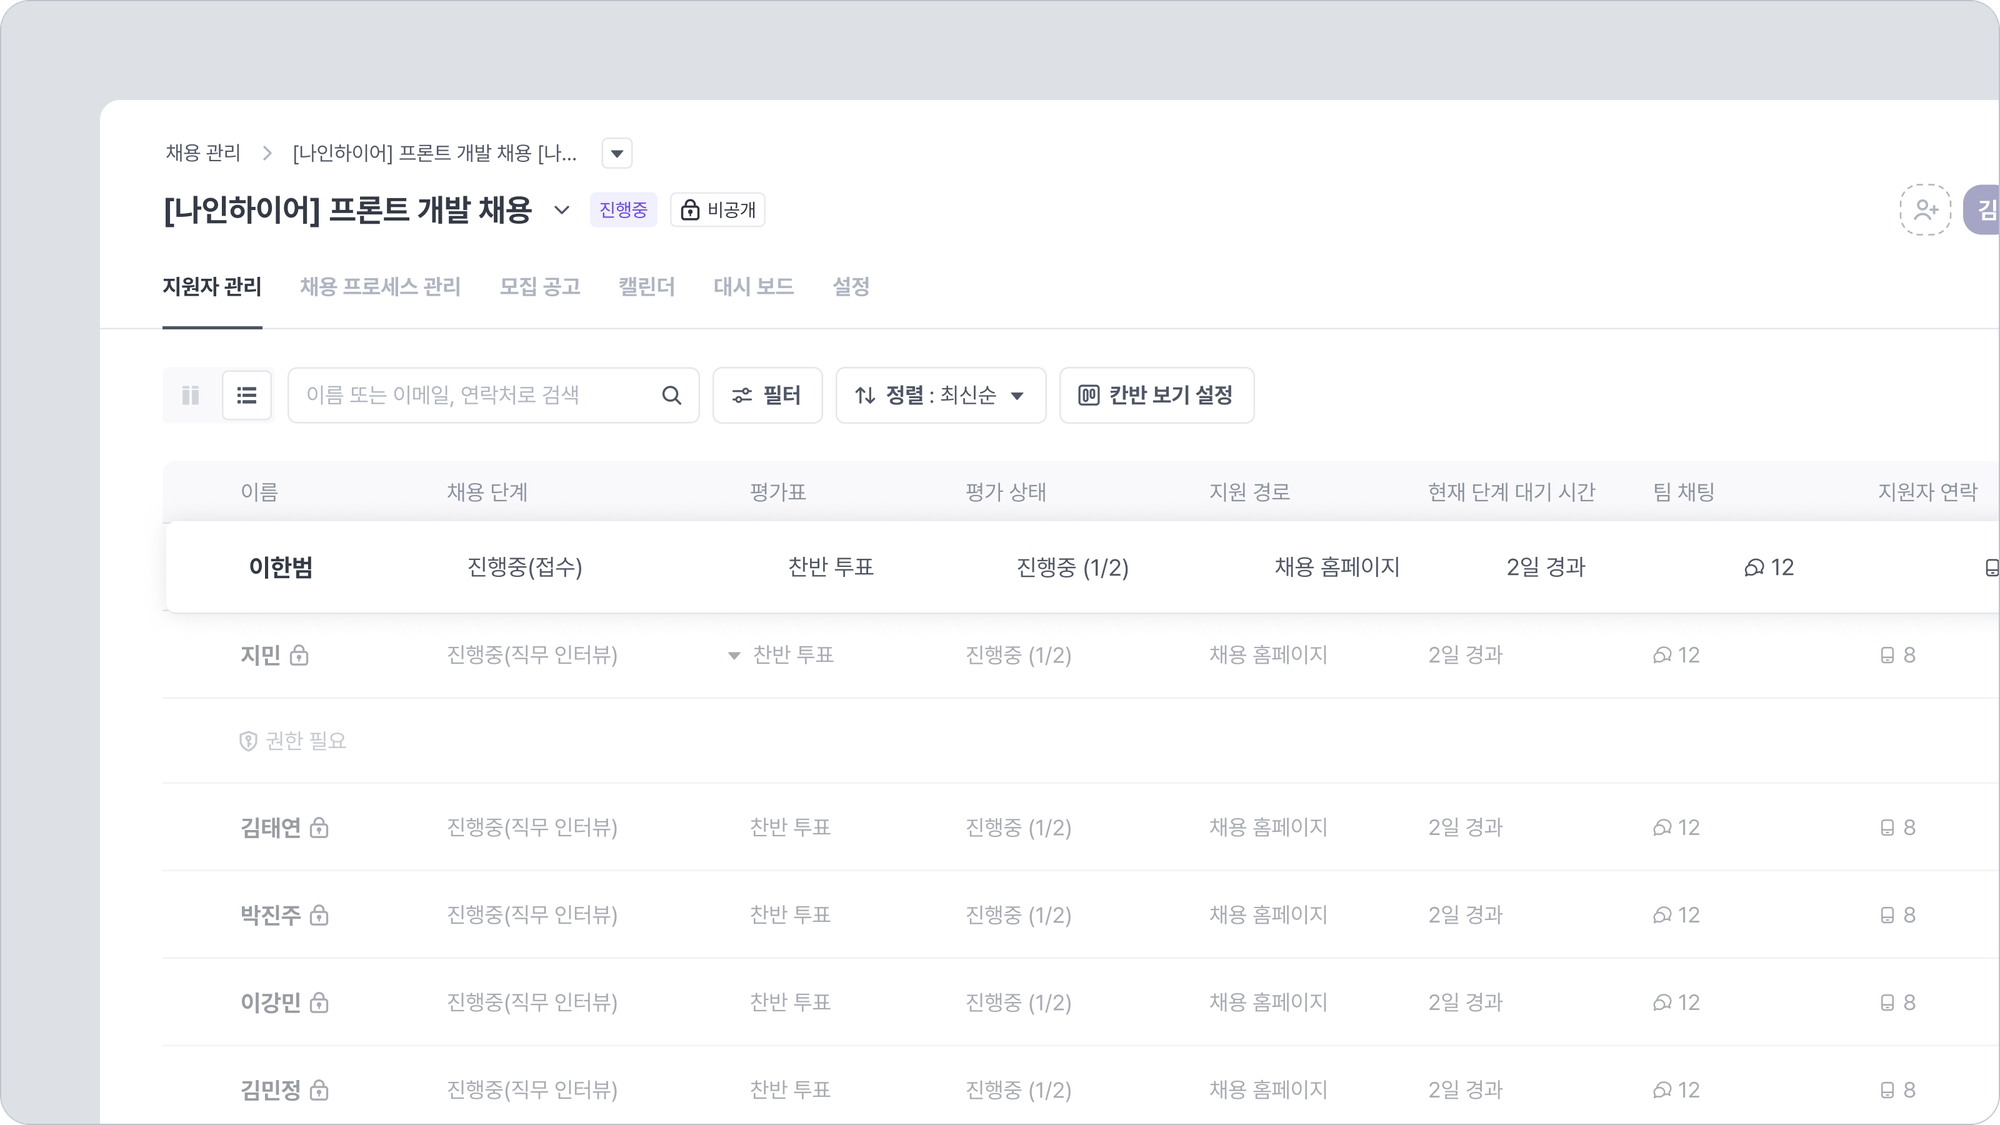Click team chat icon in 김태연 row

pyautogui.click(x=1662, y=828)
